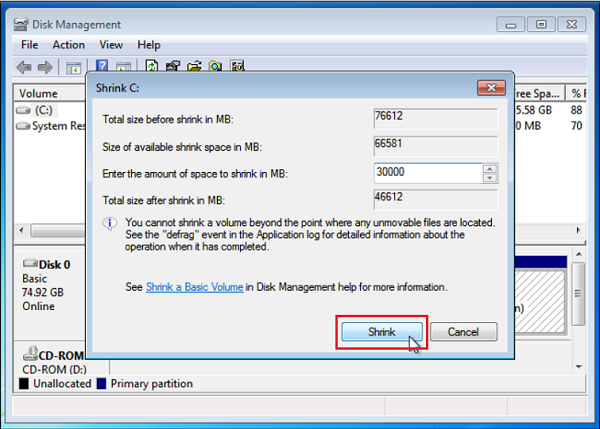Click the info icon in Shrink dialog
Viewport: 600px width, 429px height.
(110, 222)
